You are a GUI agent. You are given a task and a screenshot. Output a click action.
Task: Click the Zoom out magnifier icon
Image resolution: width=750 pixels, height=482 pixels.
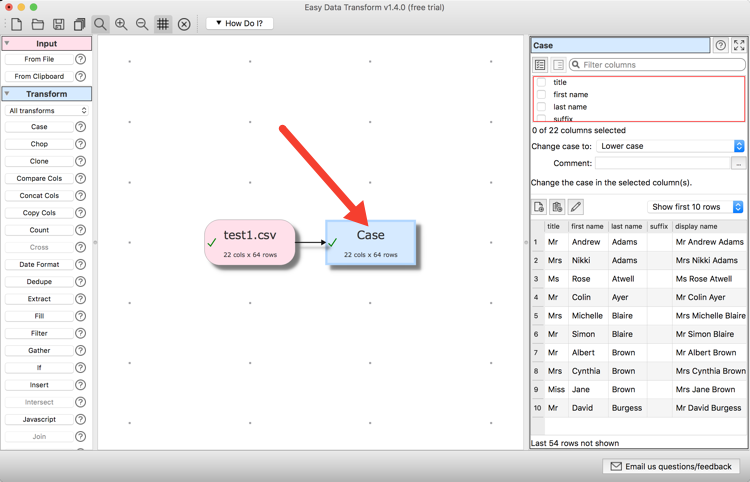[x=142, y=24]
